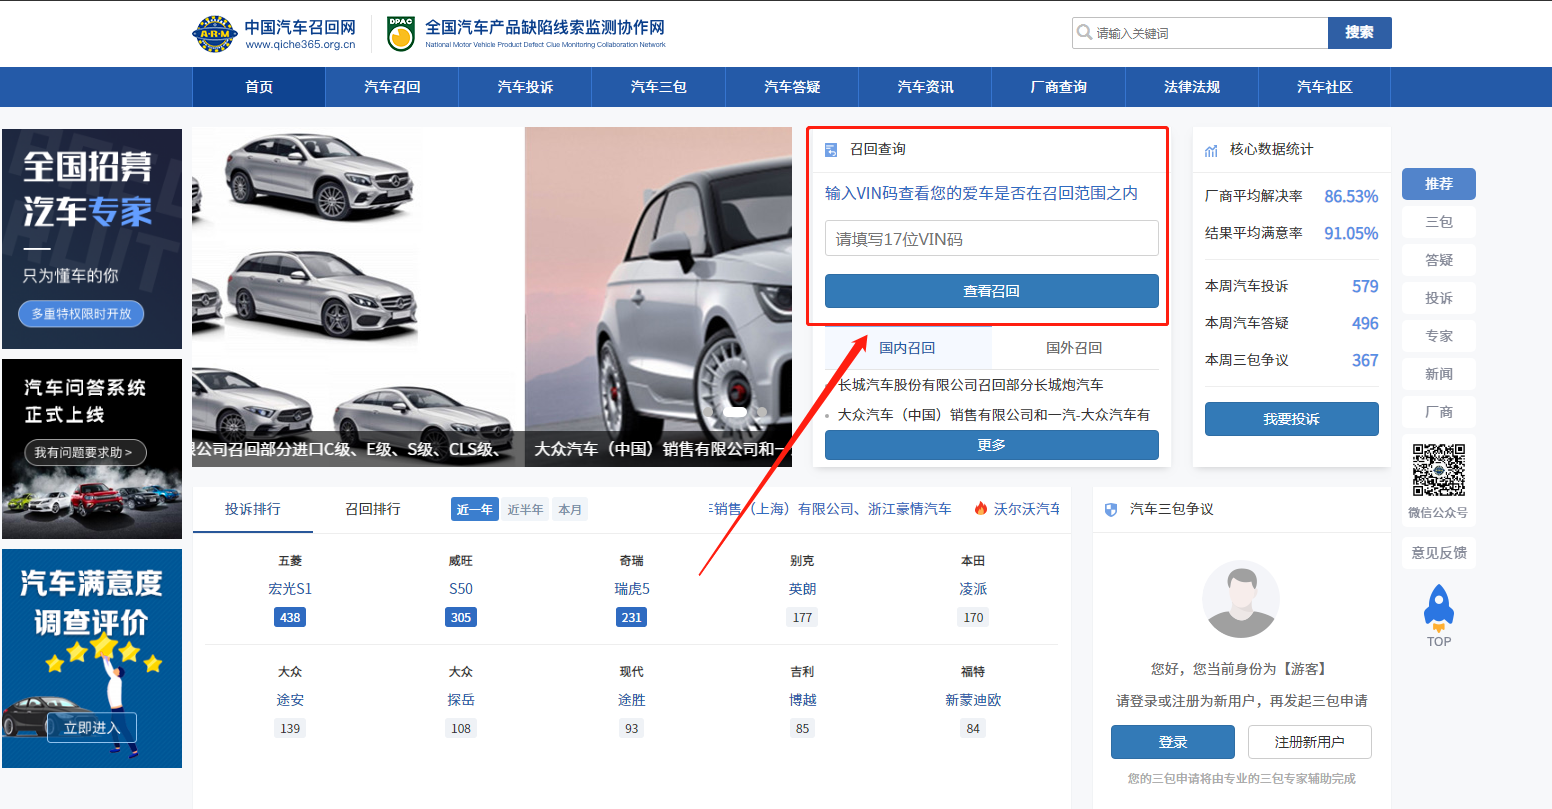Select 推荐 in the right sidebar
The height and width of the screenshot is (809, 1552).
(1439, 184)
